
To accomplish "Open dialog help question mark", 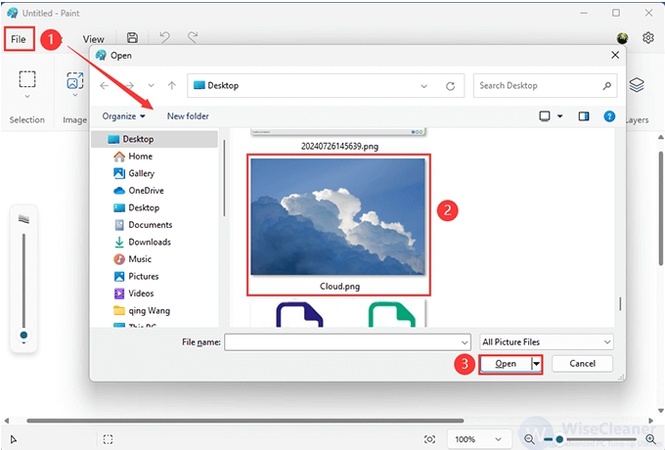I will tap(609, 116).
